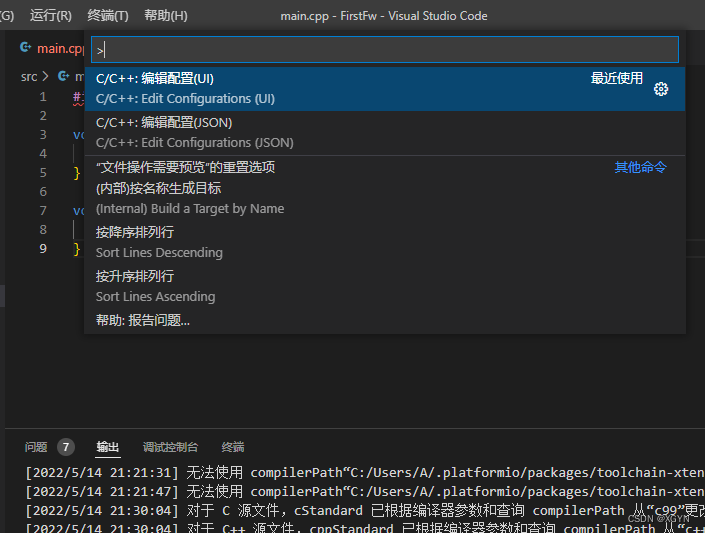Open the Terminal (终端) menu

point(108,16)
